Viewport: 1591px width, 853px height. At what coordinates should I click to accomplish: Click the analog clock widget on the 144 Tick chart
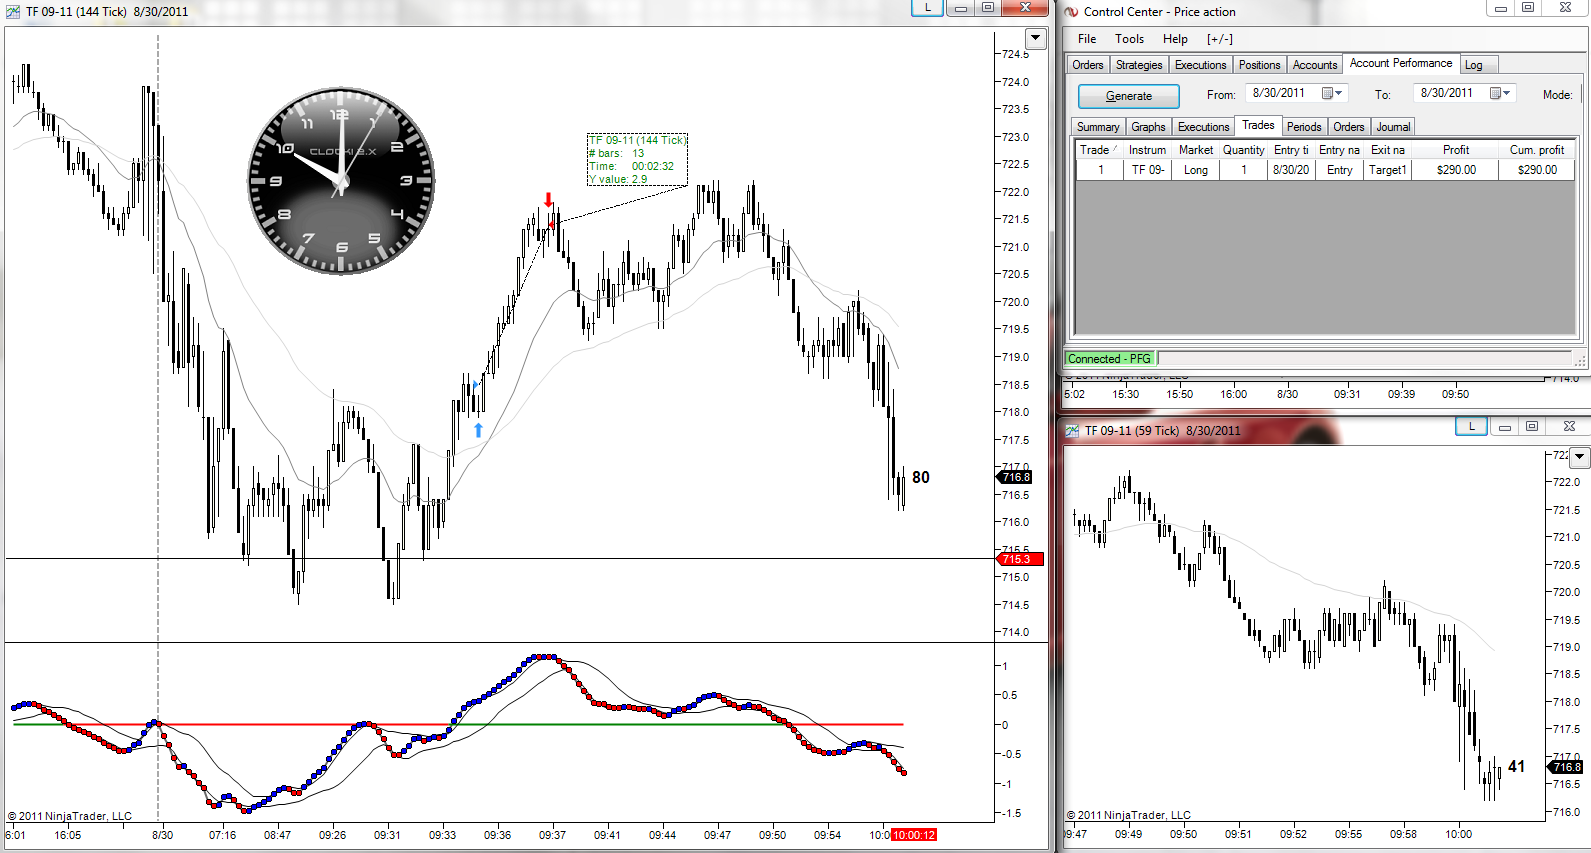pyautogui.click(x=341, y=181)
